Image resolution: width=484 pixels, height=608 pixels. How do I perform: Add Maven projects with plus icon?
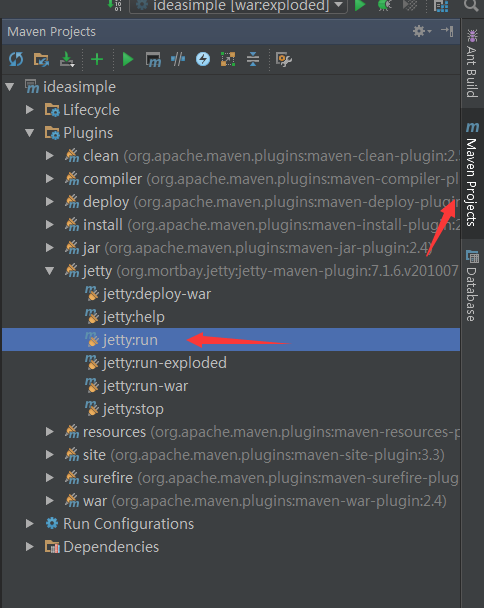[x=97, y=59]
